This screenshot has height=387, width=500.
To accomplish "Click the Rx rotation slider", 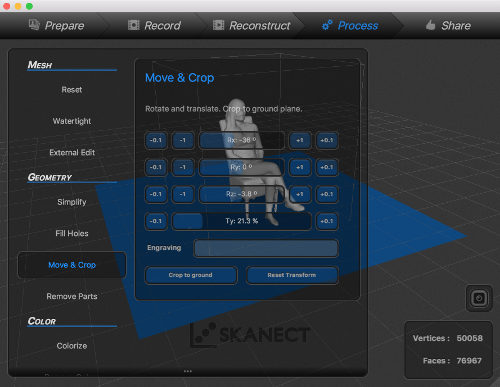I will (242, 140).
